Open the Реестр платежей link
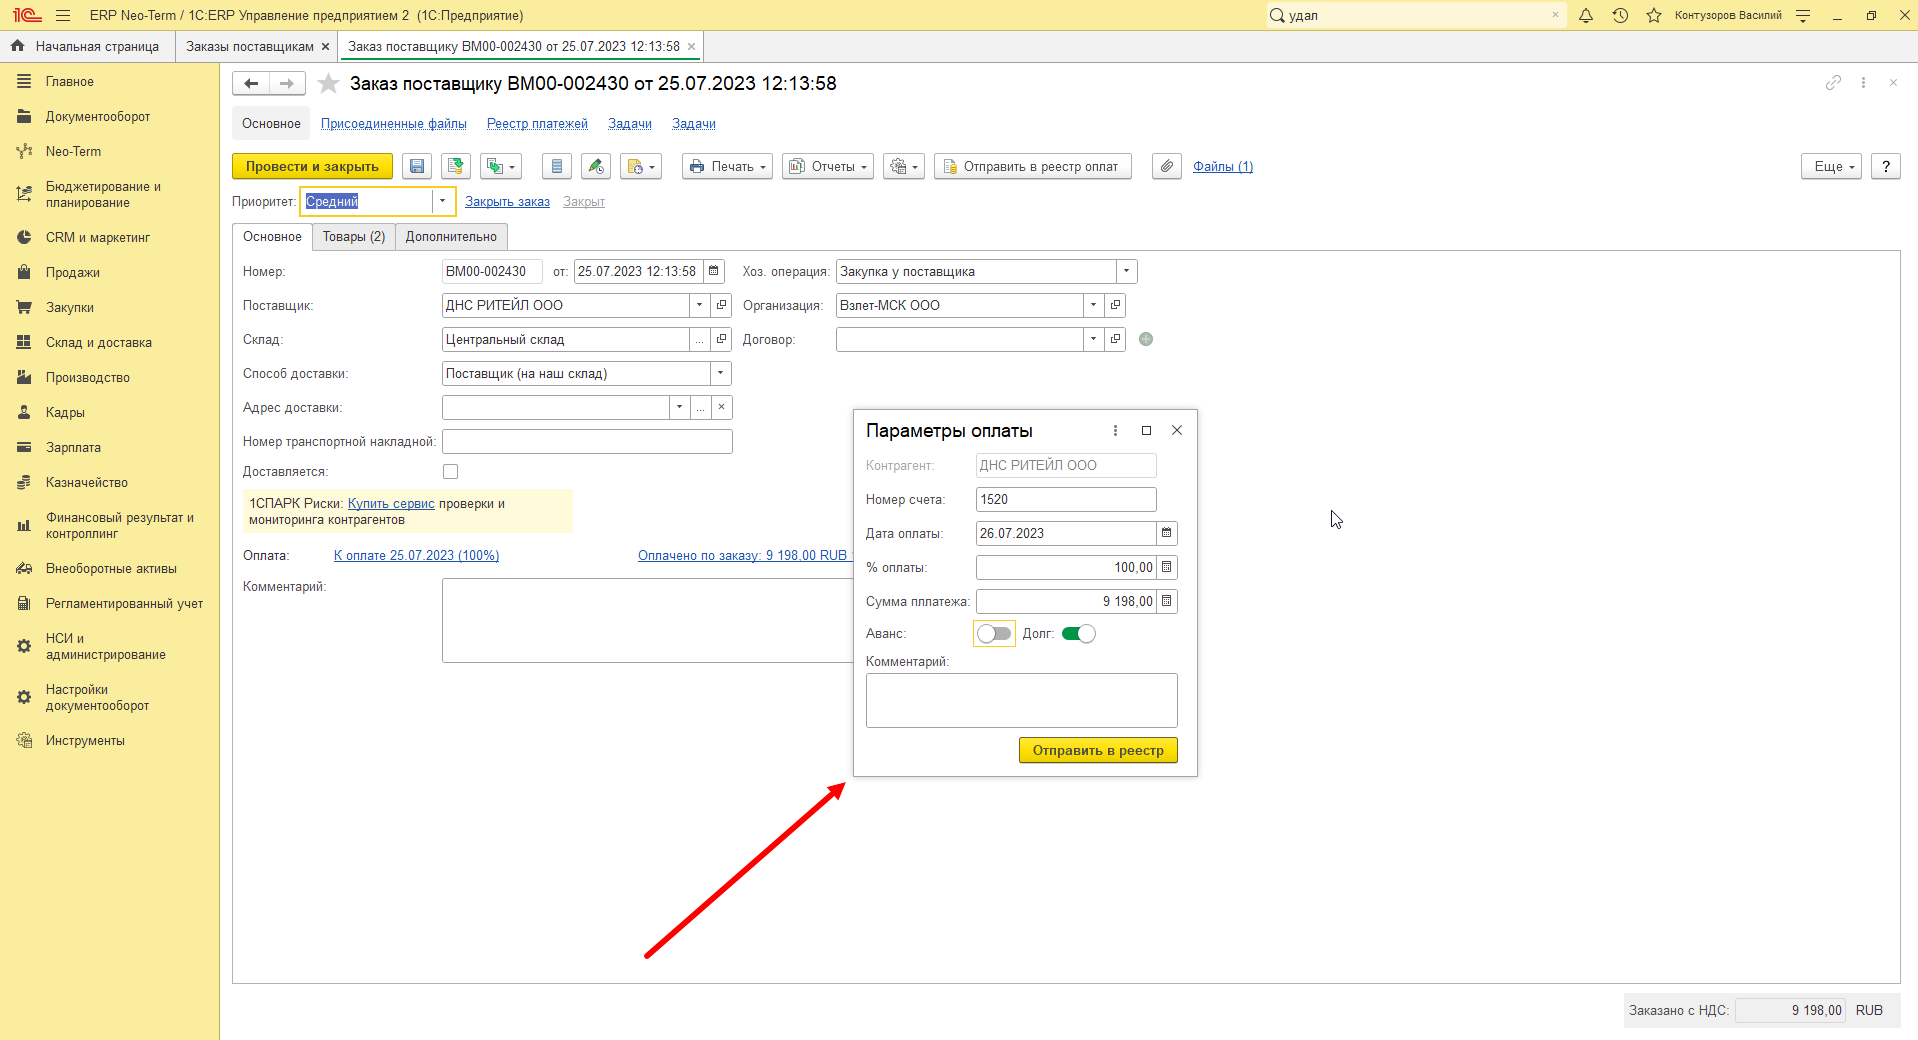Image resolution: width=1918 pixels, height=1040 pixels. [537, 124]
